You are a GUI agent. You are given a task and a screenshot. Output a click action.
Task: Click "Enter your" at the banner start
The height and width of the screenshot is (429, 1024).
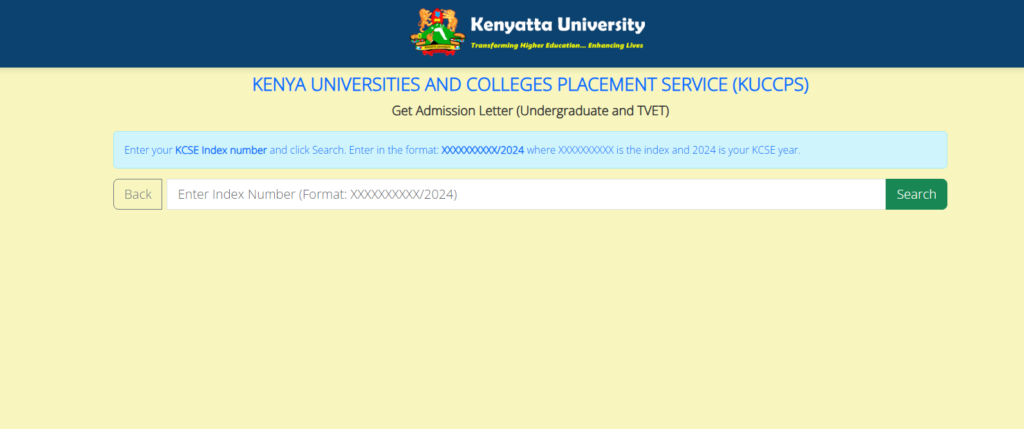pyautogui.click(x=148, y=150)
